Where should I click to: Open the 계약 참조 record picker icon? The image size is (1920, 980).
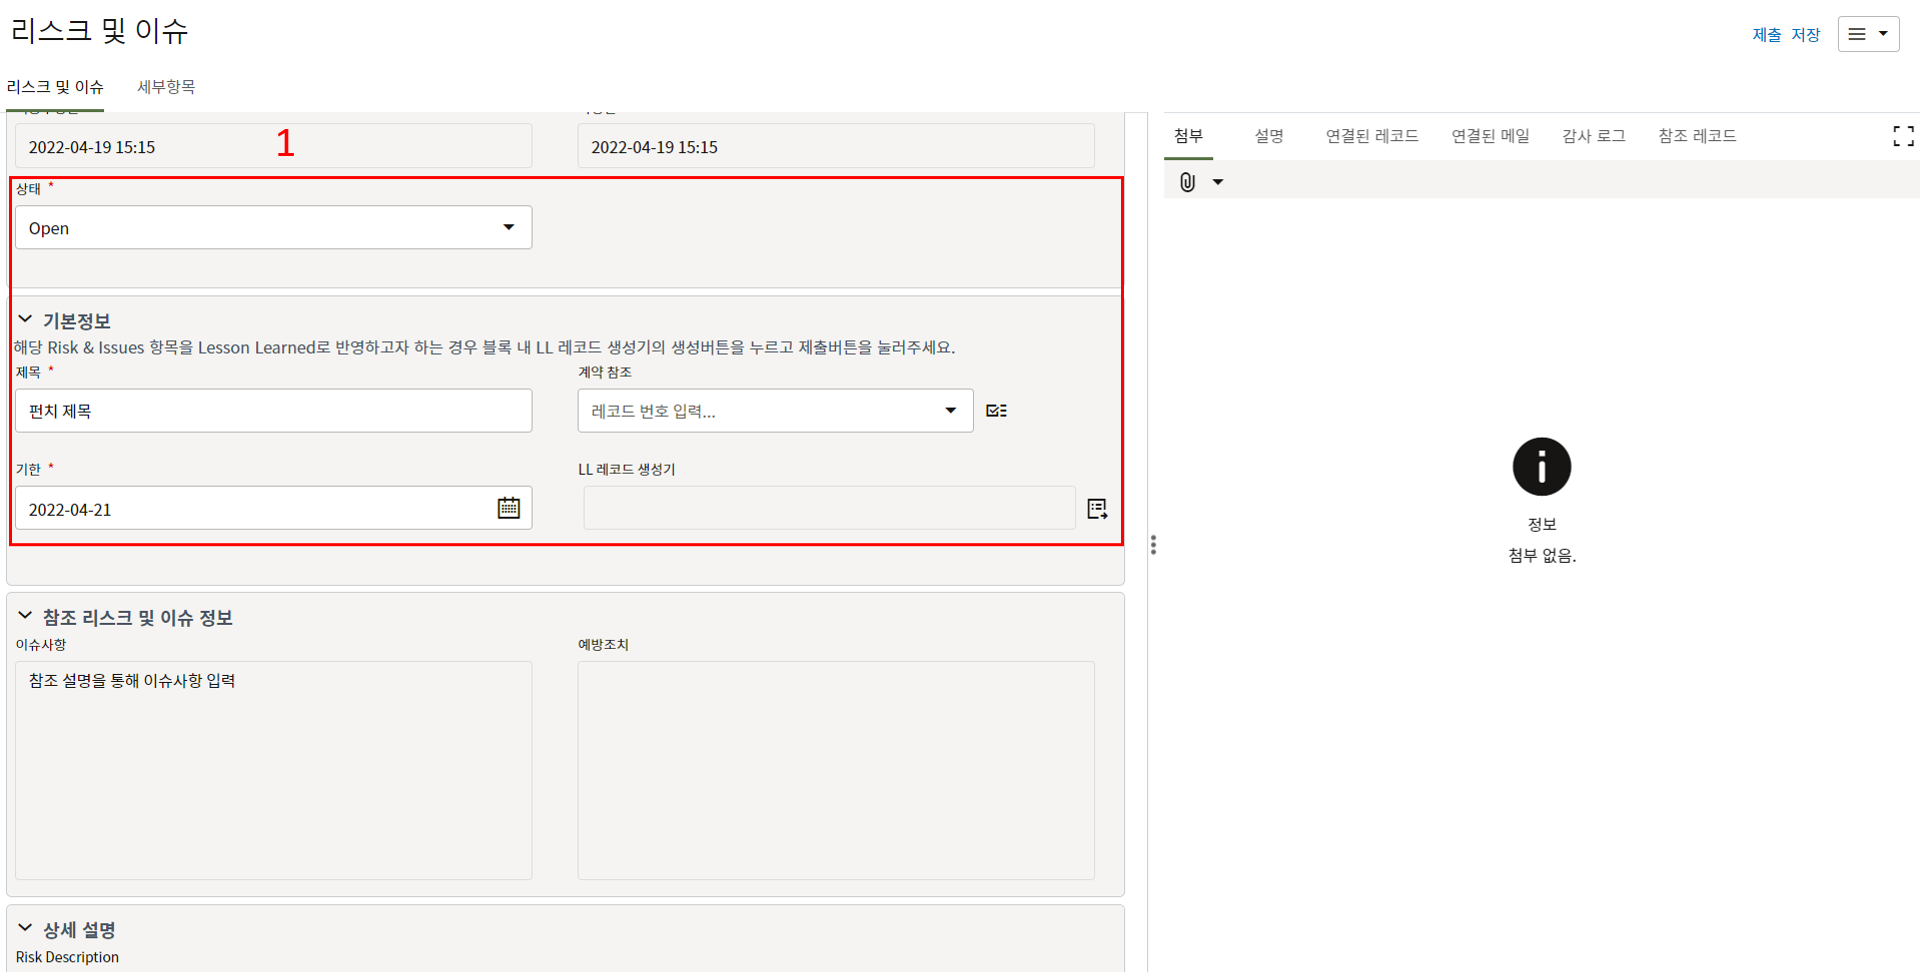pos(996,411)
